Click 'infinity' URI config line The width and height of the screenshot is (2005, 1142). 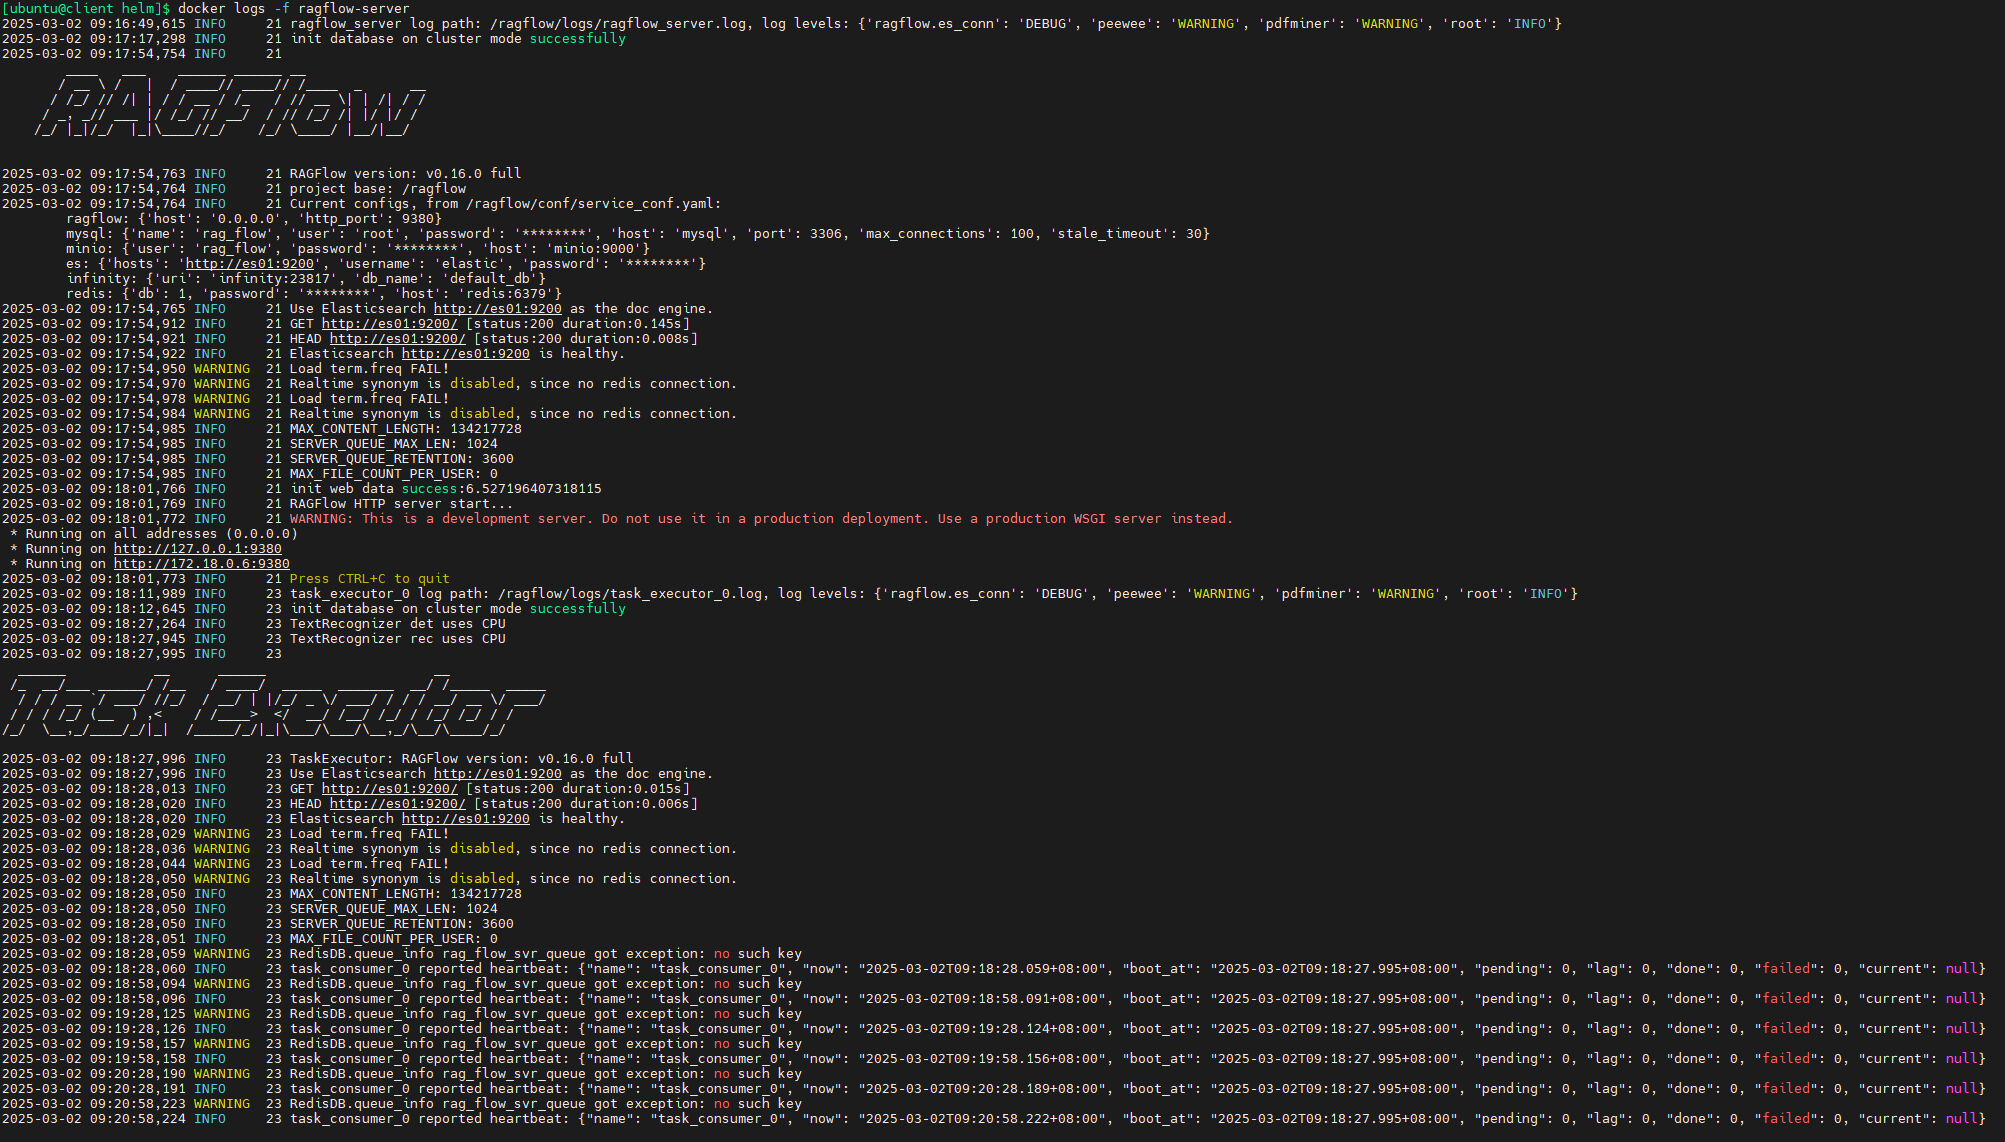(305, 279)
